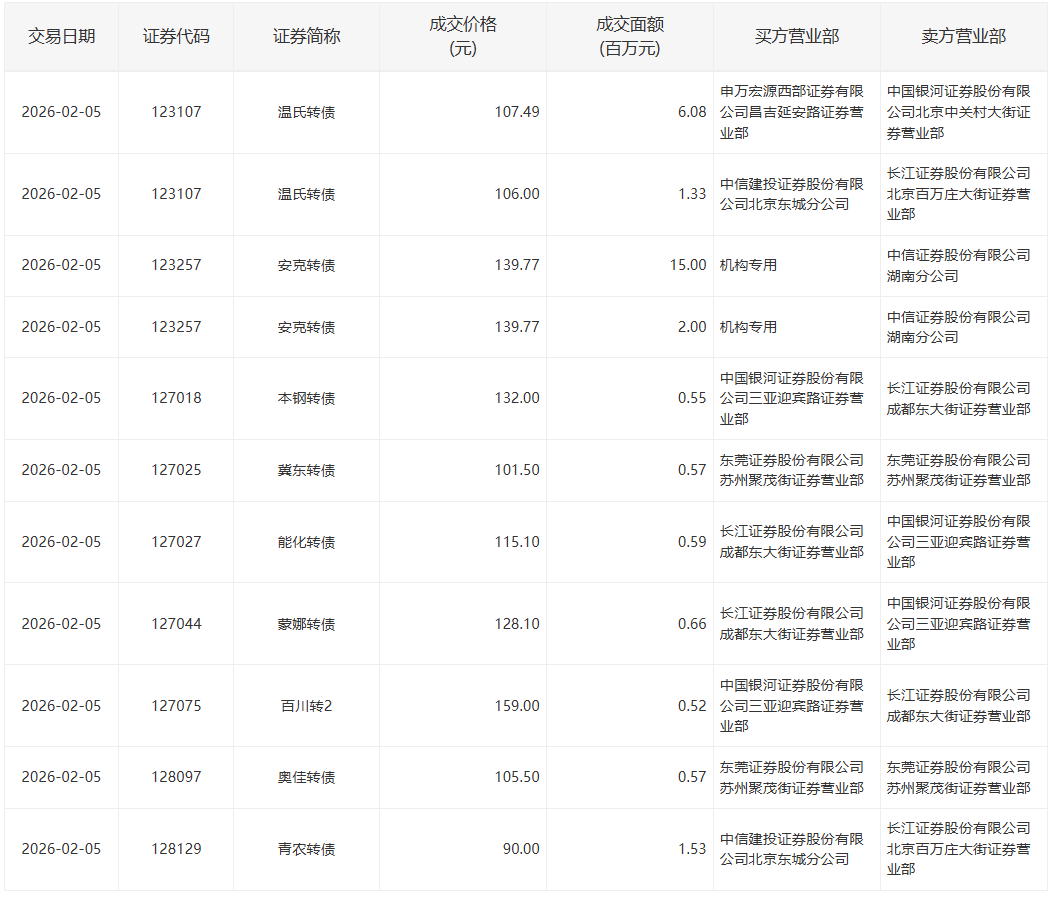Image resolution: width=1053 pixels, height=897 pixels.
Task: Open the 奥佳转债 bond name
Action: (306, 777)
